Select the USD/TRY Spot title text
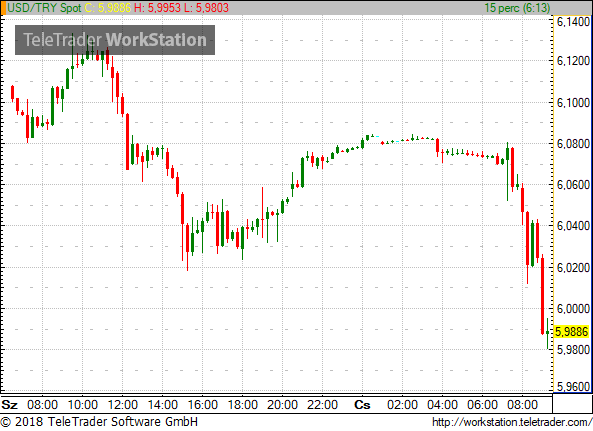The width and height of the screenshot is (593, 431). pos(44,8)
